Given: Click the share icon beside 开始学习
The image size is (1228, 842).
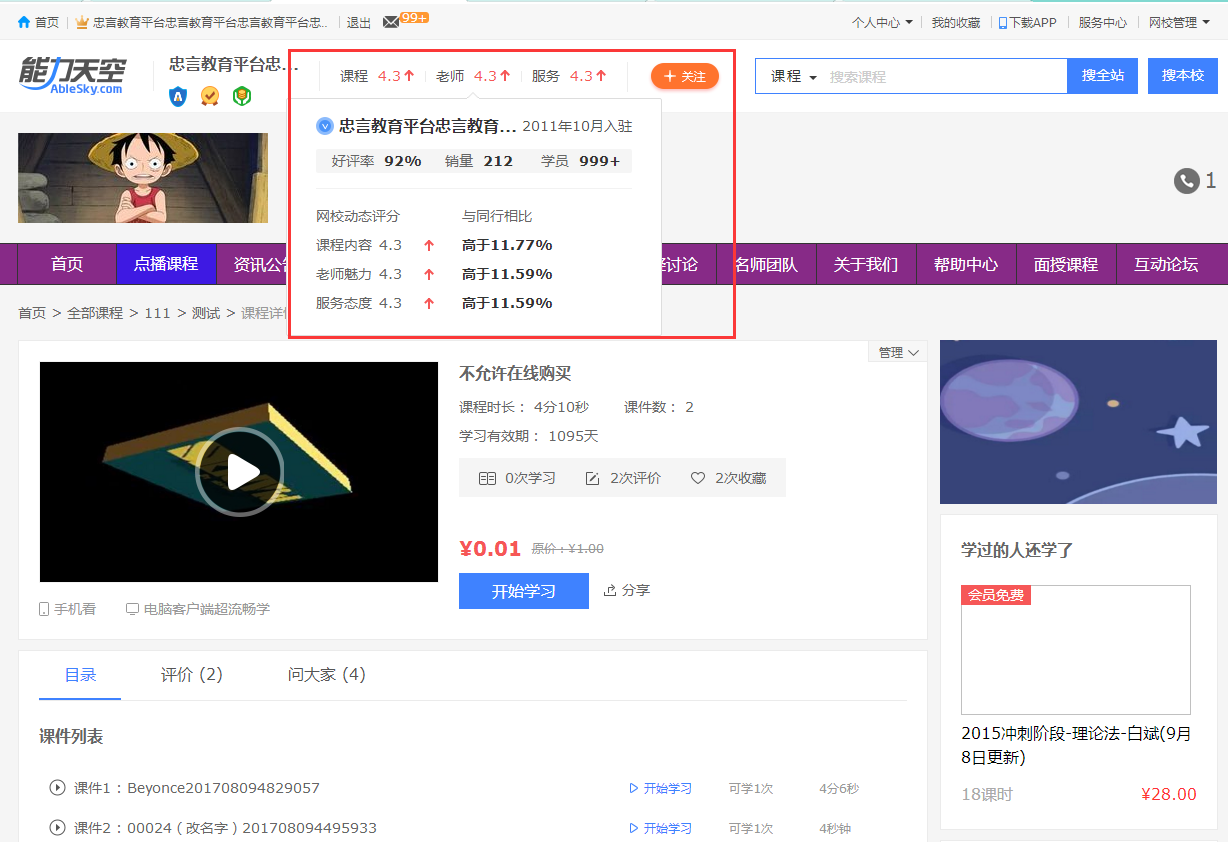Looking at the screenshot, I should 610,591.
